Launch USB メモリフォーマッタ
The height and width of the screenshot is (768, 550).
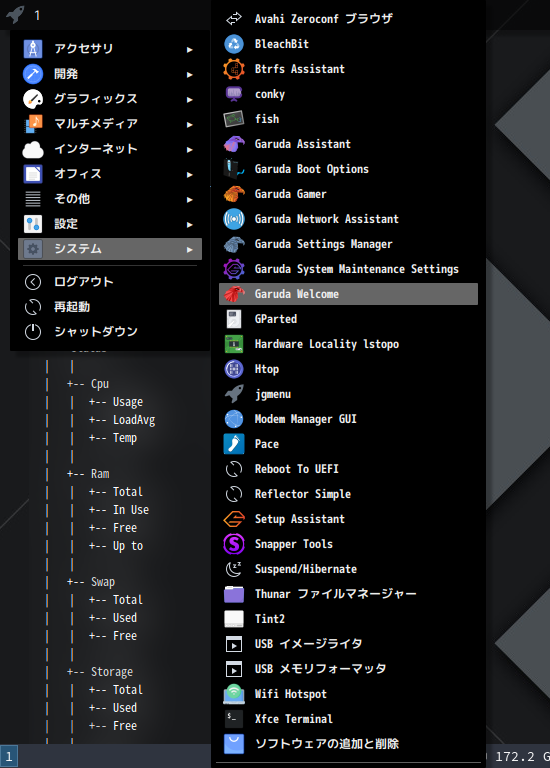(348, 669)
